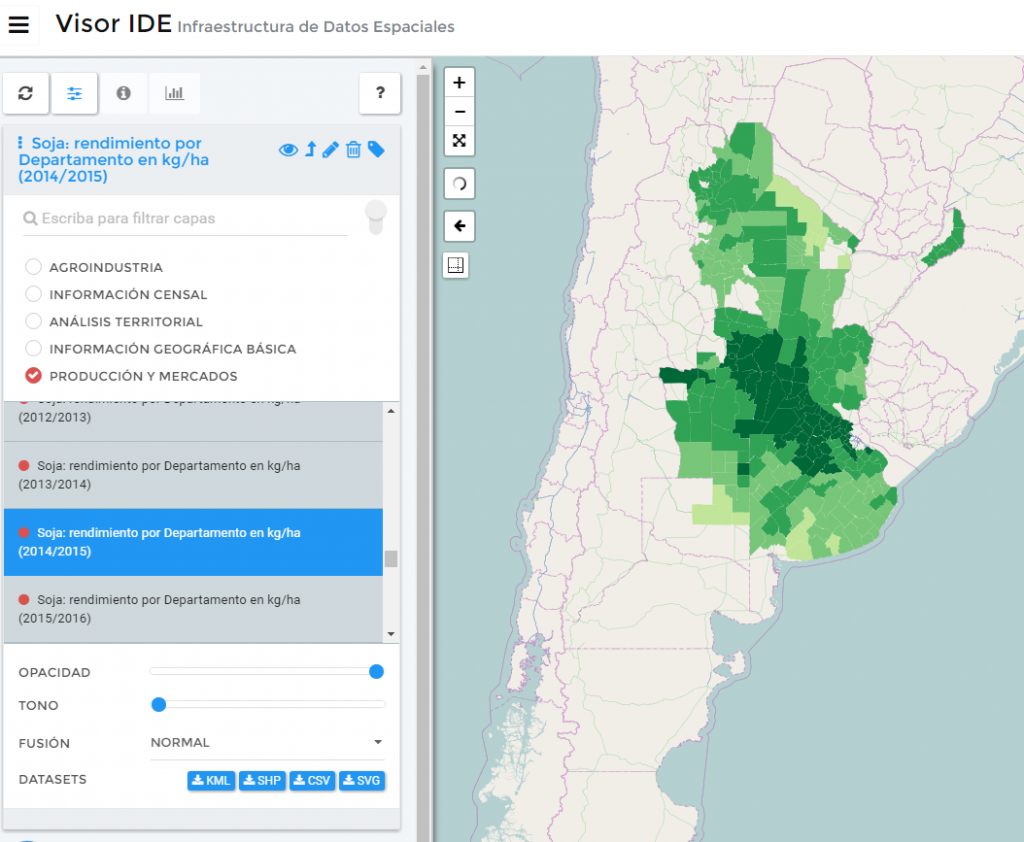Collapse the sidebar with the left arrow button
The width and height of the screenshot is (1024, 842).
[458, 226]
